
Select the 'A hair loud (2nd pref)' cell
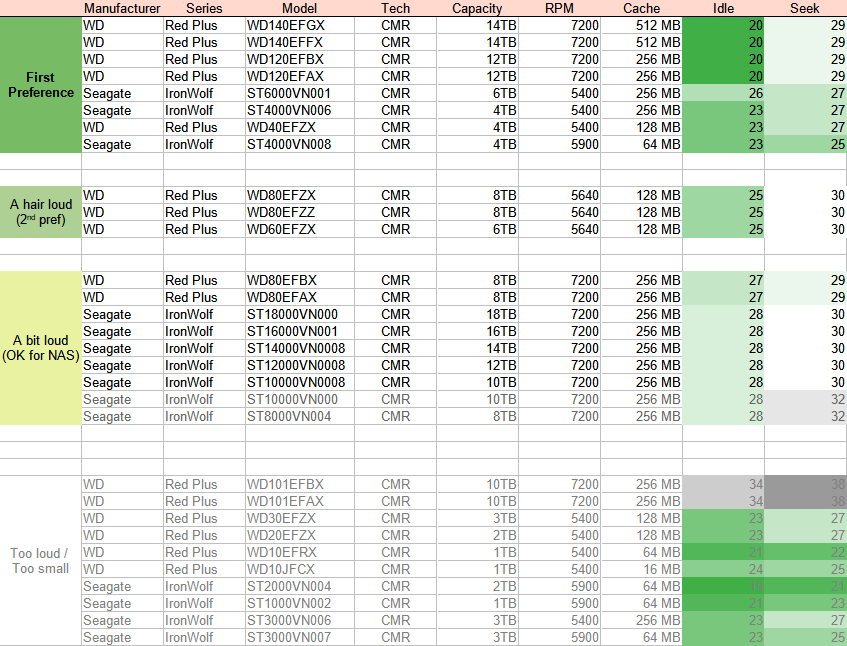pyautogui.click(x=41, y=212)
